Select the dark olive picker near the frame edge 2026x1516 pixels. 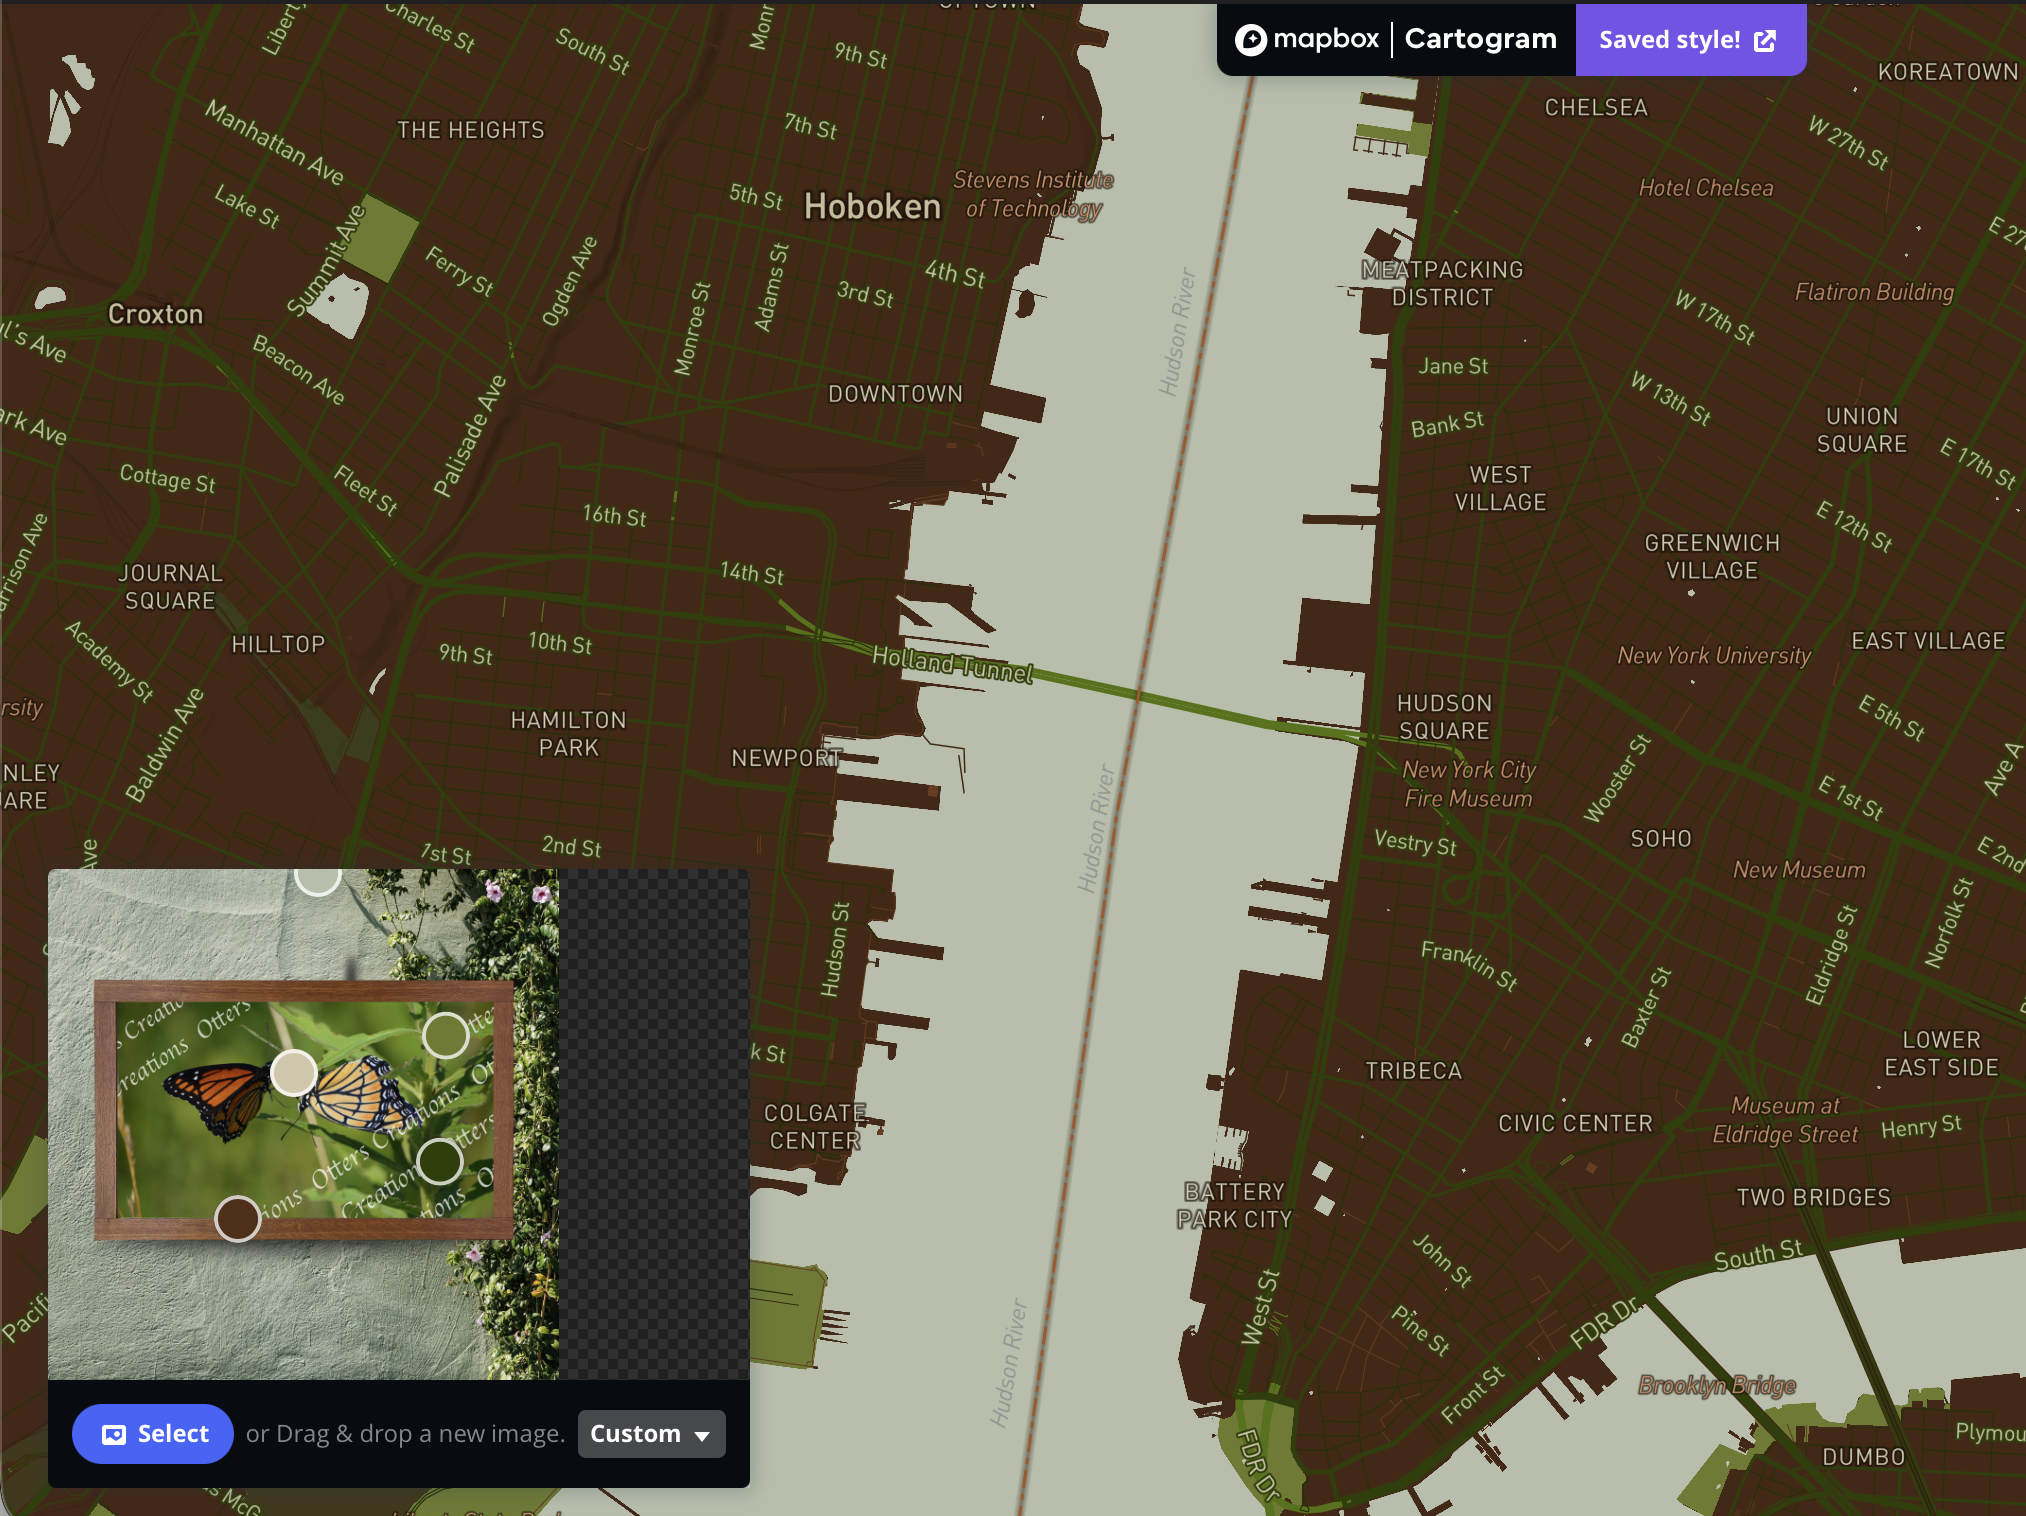439,1162
